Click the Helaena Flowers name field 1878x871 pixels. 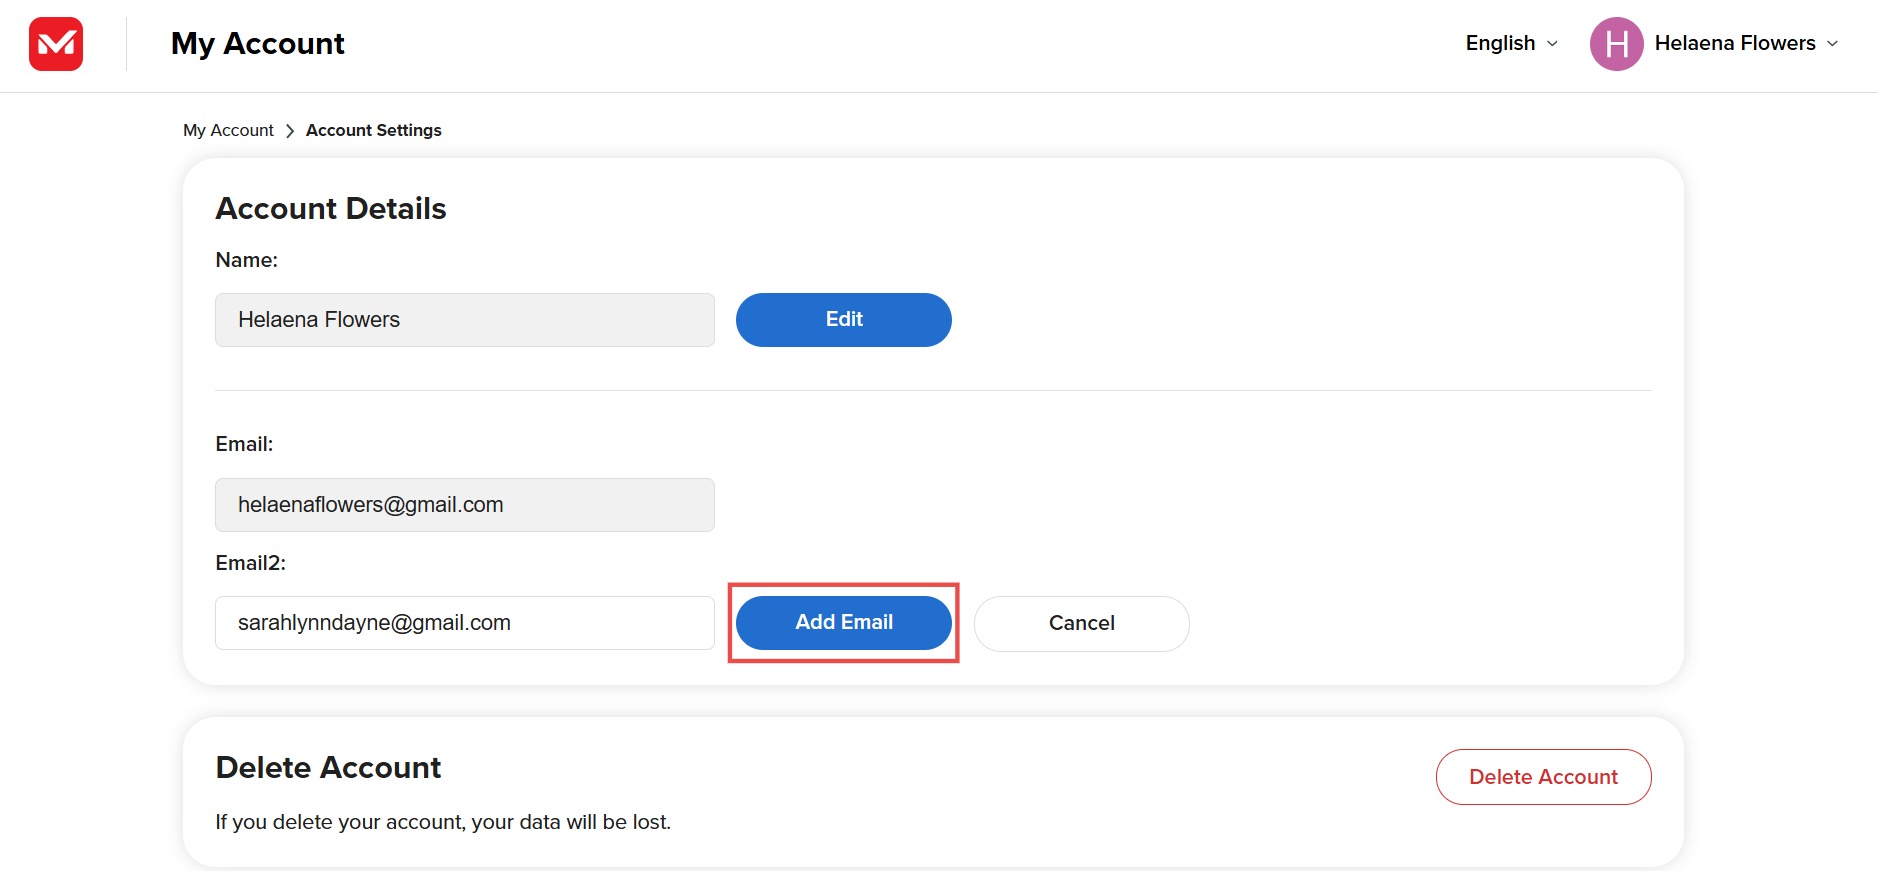[464, 320]
